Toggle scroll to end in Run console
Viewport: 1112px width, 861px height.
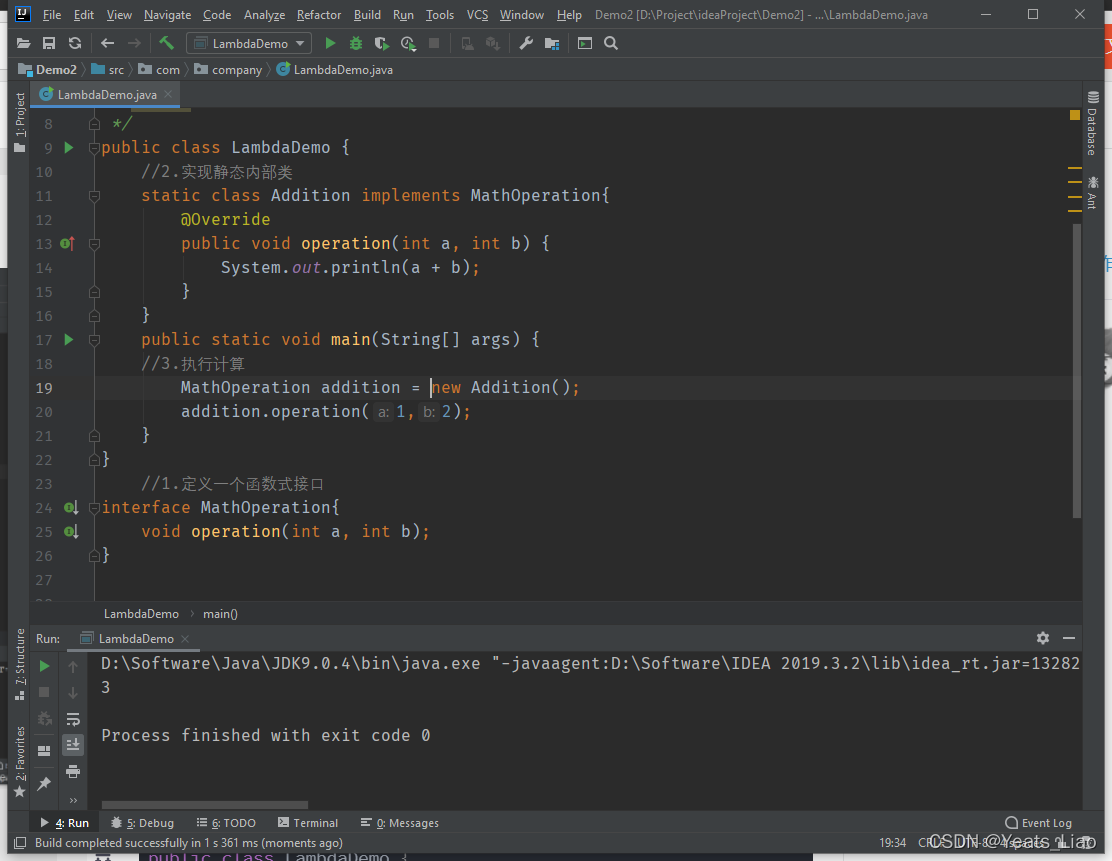tap(73, 745)
